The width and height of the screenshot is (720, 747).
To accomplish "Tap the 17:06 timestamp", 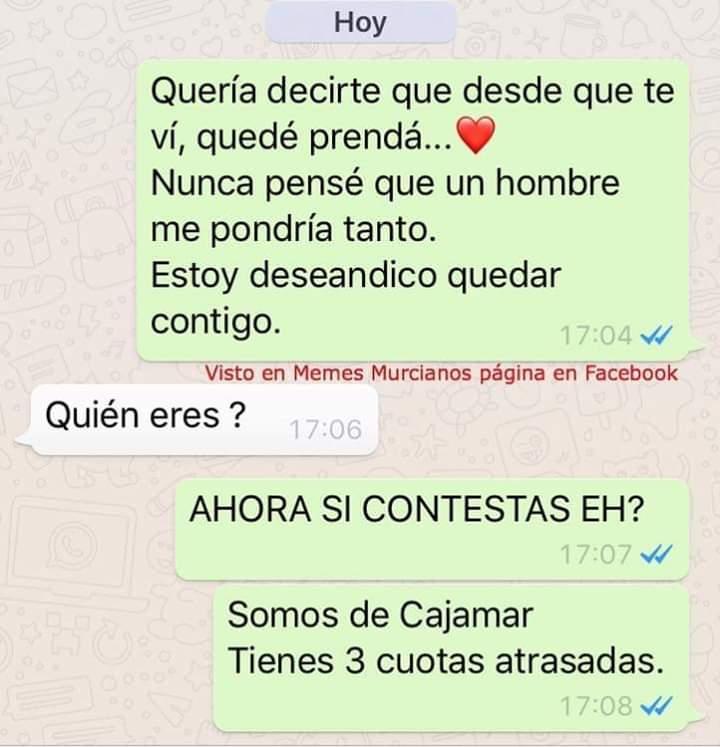I will [x=326, y=430].
